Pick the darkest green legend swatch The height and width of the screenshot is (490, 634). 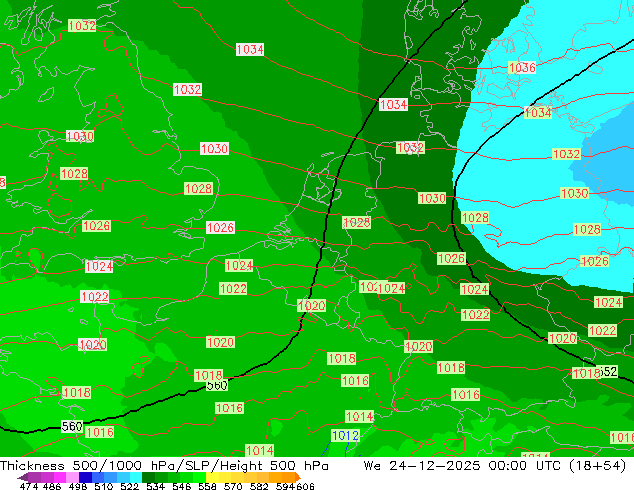(148, 477)
